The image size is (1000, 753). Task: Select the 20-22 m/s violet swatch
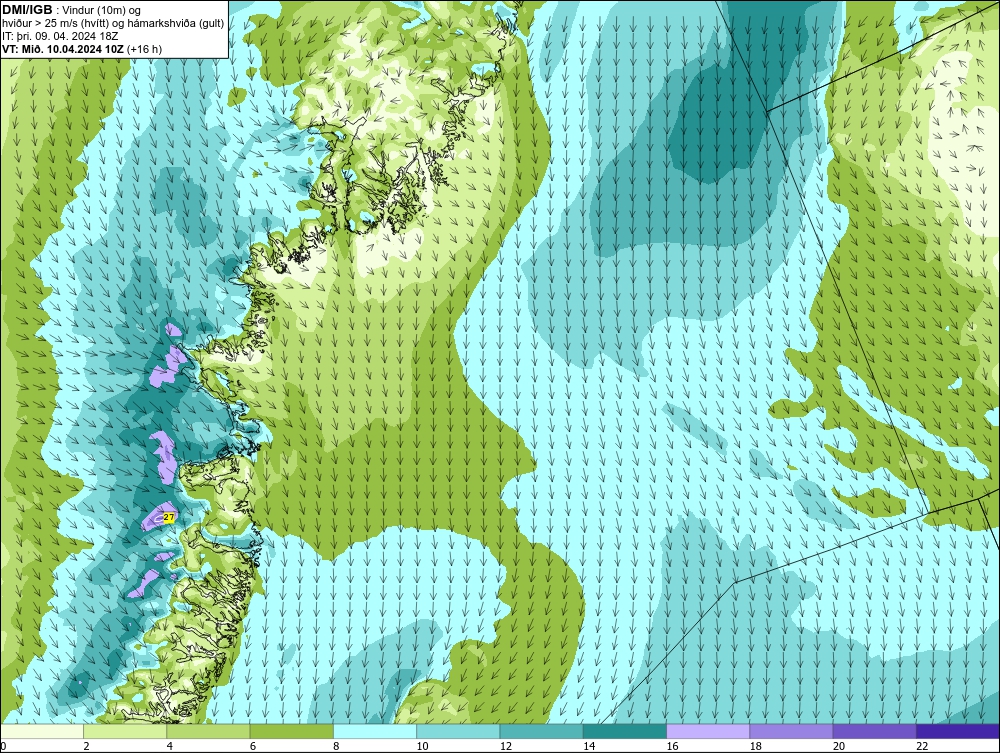pos(874,731)
